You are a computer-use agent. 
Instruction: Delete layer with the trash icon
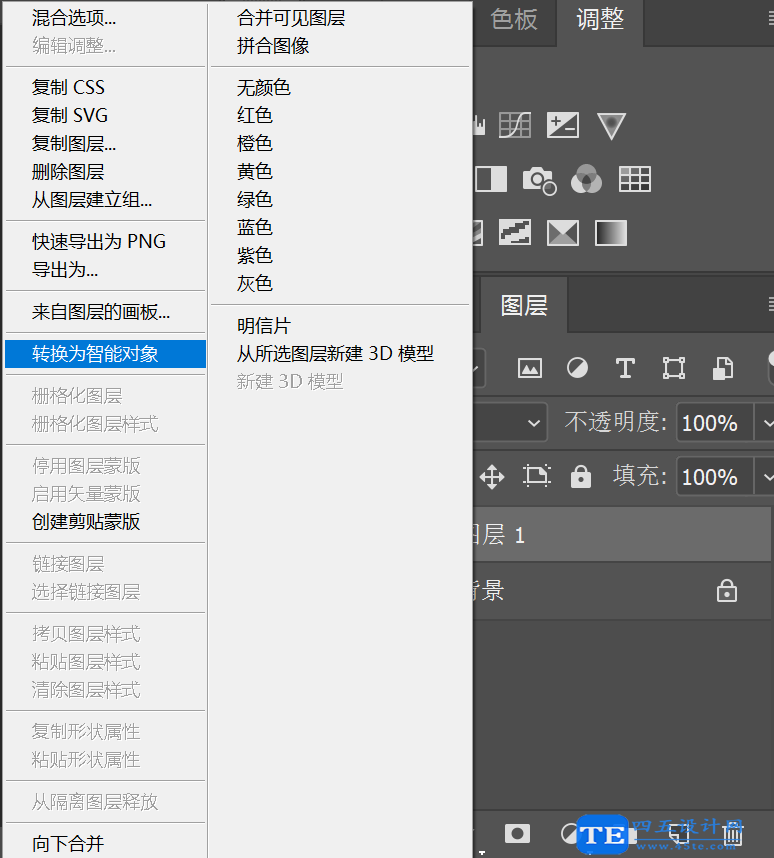click(733, 833)
